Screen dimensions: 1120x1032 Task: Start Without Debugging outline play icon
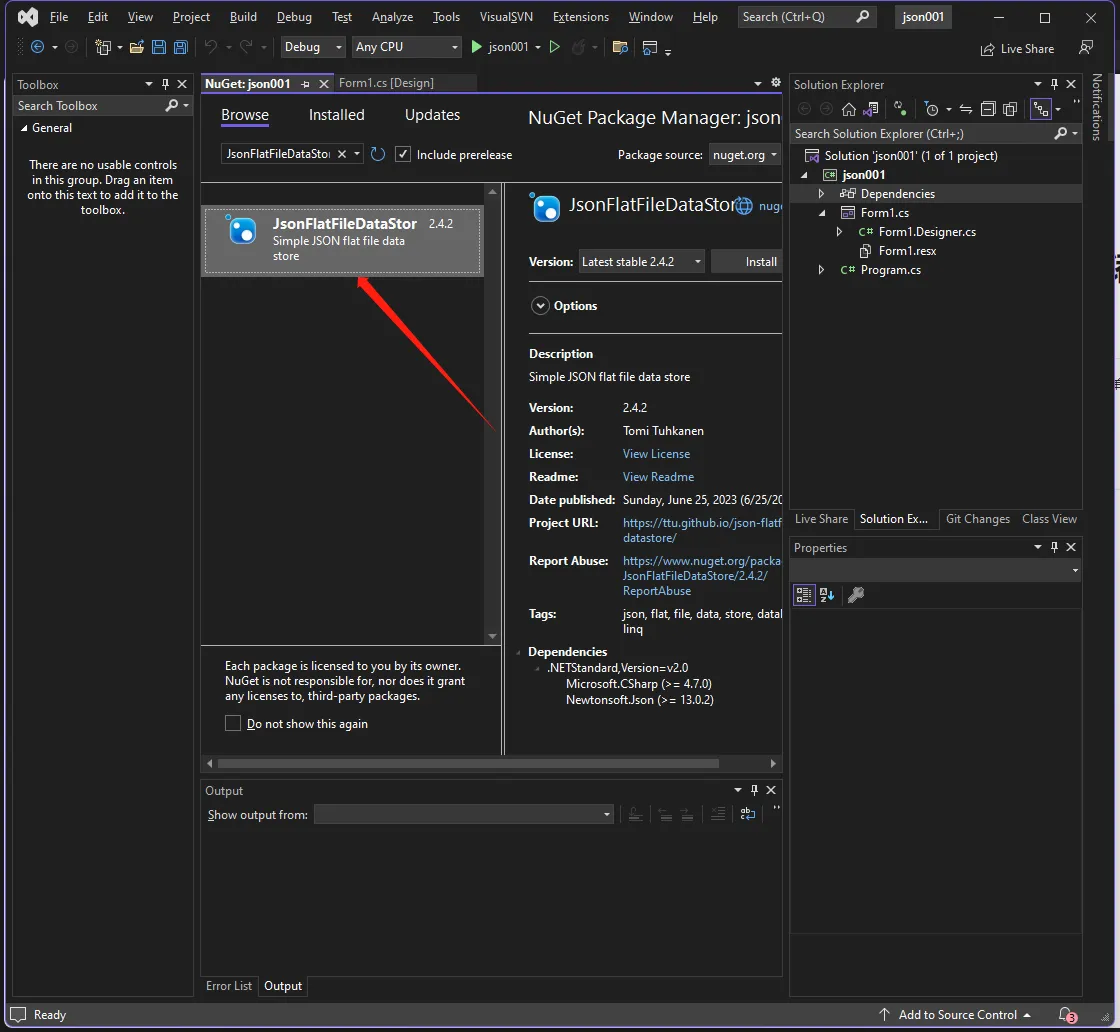554,47
